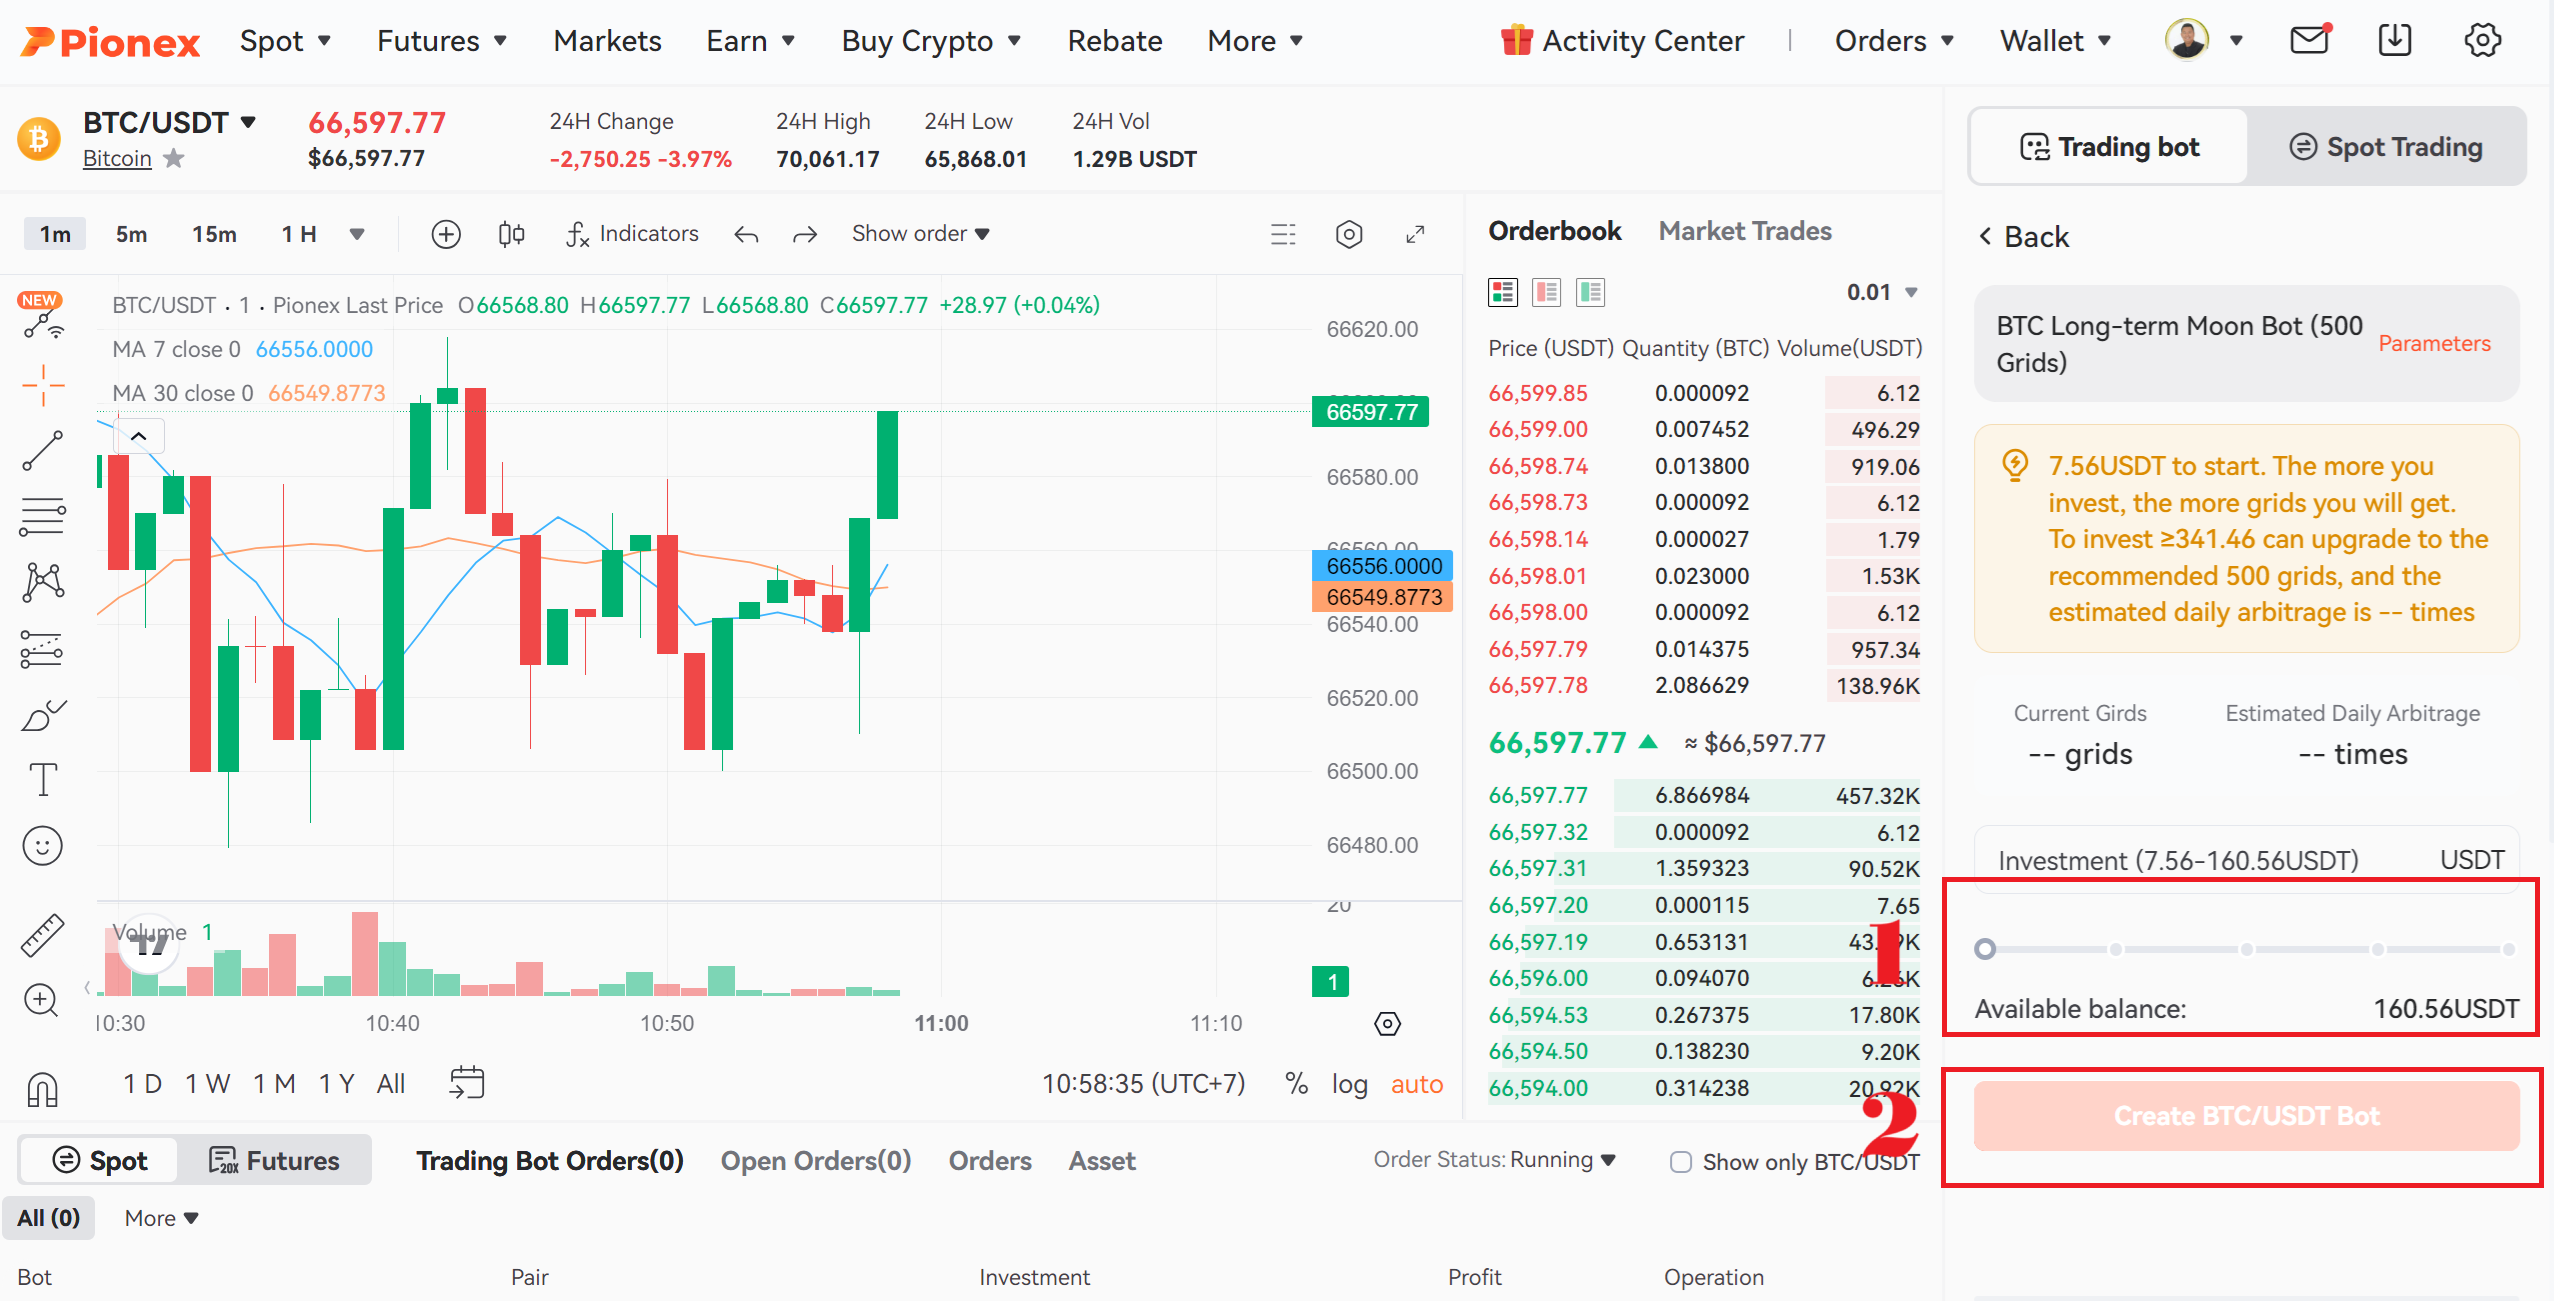The image size is (2554, 1301).
Task: Open the Asset tab
Action: 1102,1160
